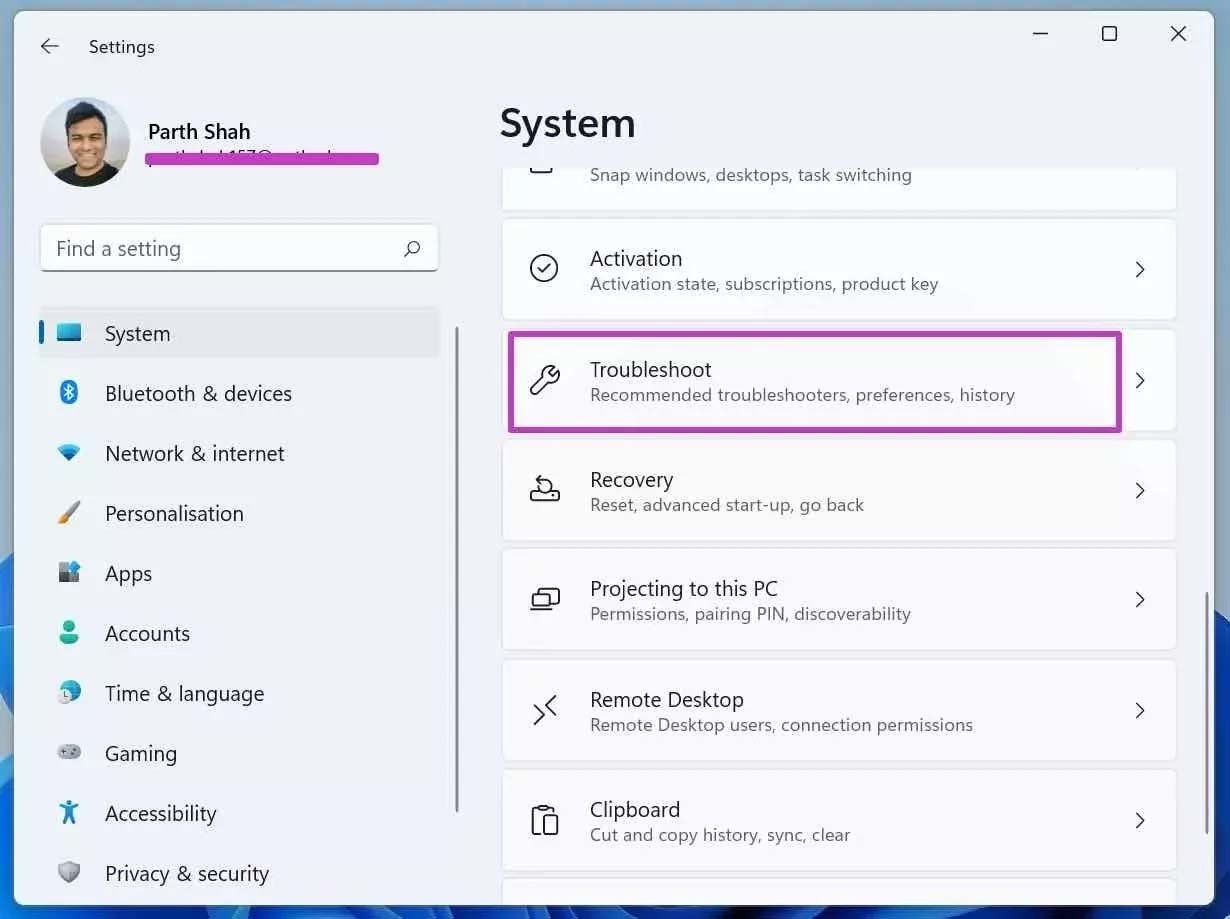
Task: Click the Accessibility person icon
Action: click(x=69, y=812)
